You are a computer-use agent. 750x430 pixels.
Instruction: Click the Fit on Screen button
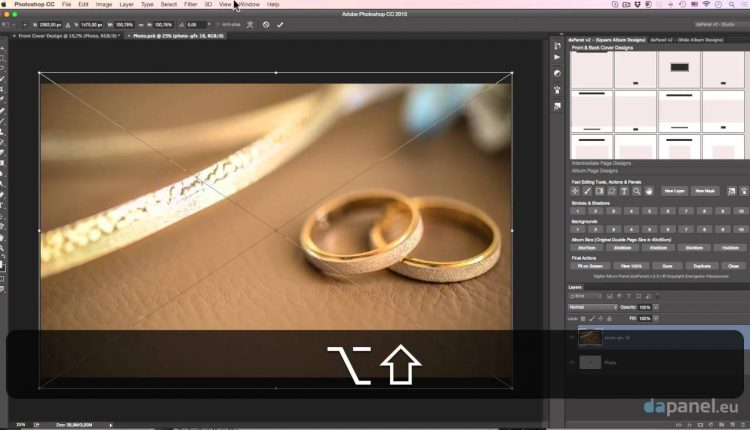[590, 266]
